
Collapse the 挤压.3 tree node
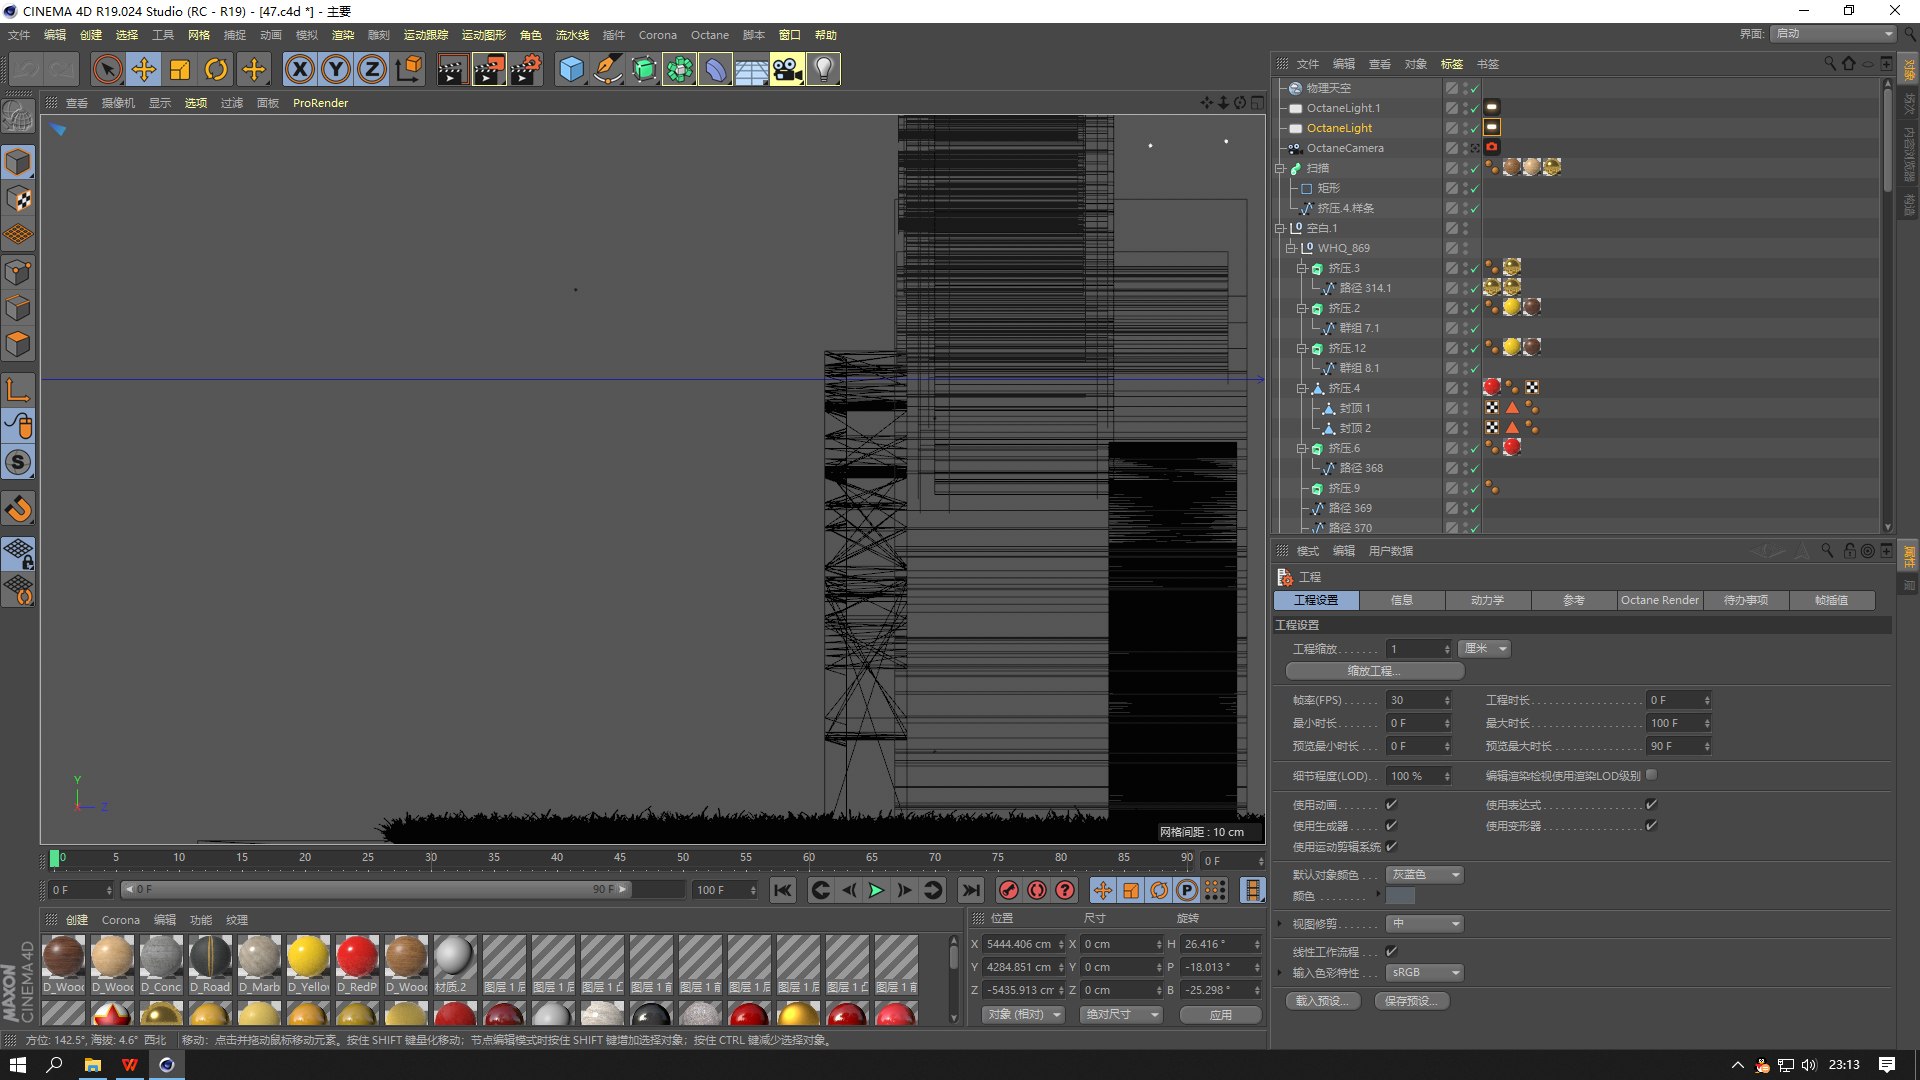1301,268
